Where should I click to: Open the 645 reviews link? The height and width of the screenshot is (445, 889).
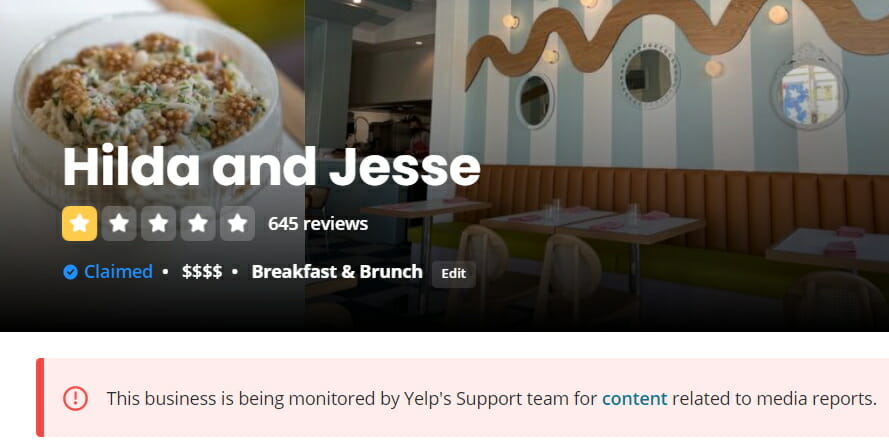[x=318, y=224]
